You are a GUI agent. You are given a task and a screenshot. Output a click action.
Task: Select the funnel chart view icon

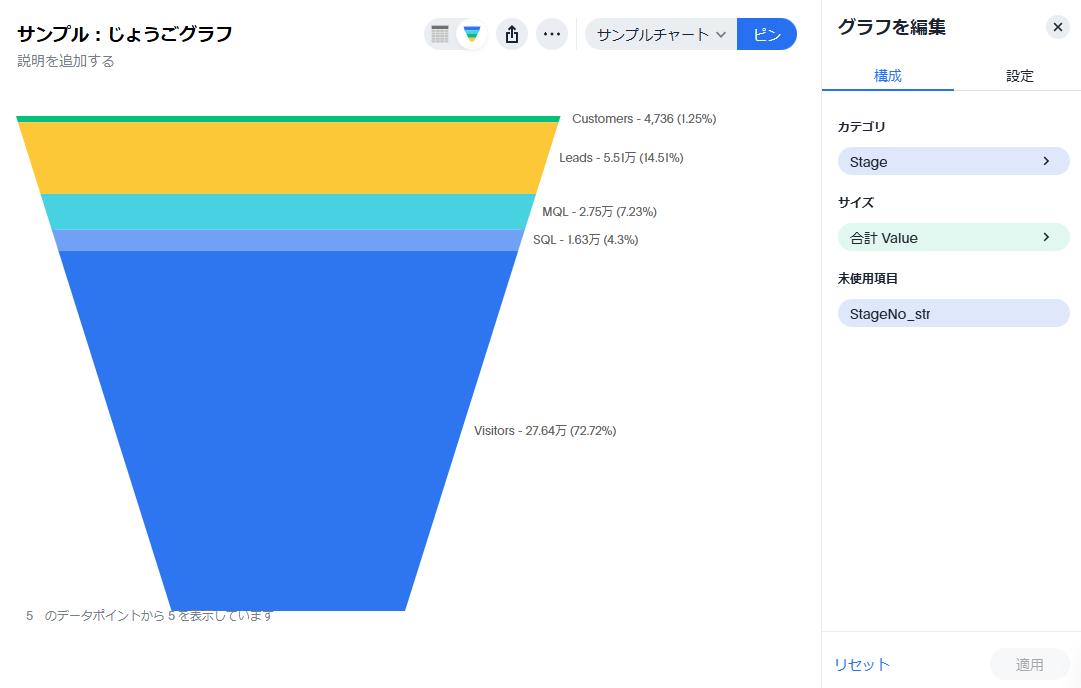(472, 34)
